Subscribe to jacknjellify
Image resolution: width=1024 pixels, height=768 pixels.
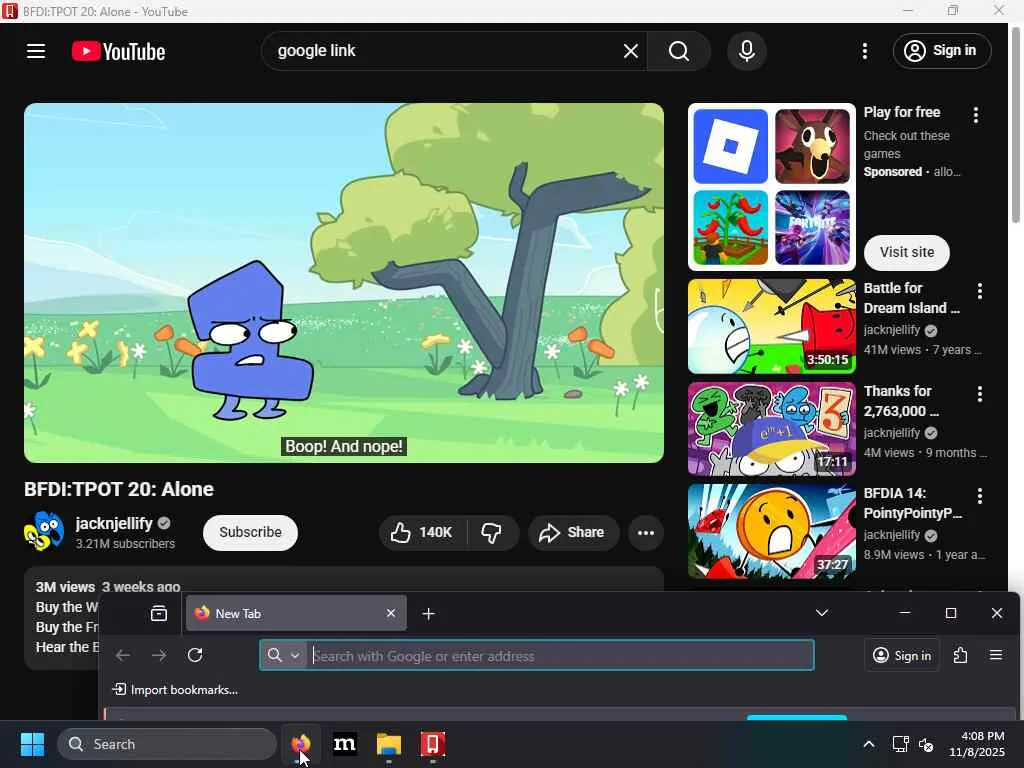(250, 532)
